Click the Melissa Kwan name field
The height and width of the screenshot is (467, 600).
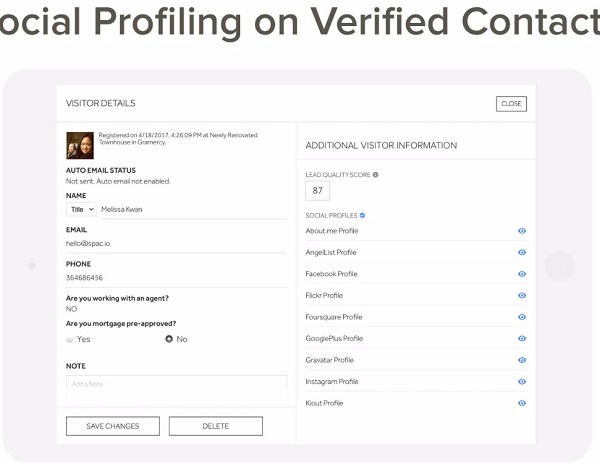point(190,209)
